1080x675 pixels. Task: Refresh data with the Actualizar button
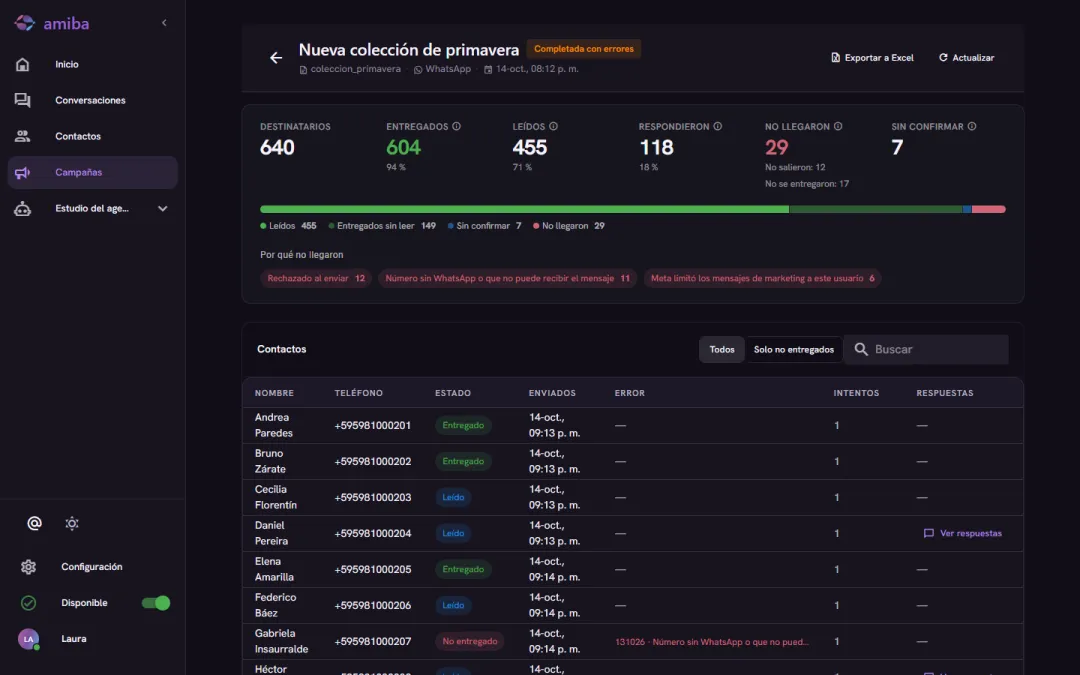[966, 58]
